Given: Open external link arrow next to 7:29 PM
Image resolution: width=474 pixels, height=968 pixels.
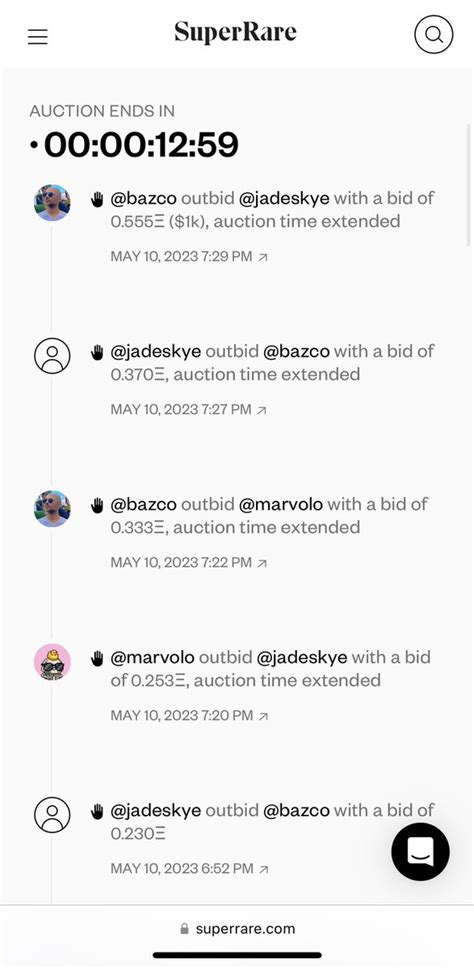Looking at the screenshot, I should click(x=263, y=257).
